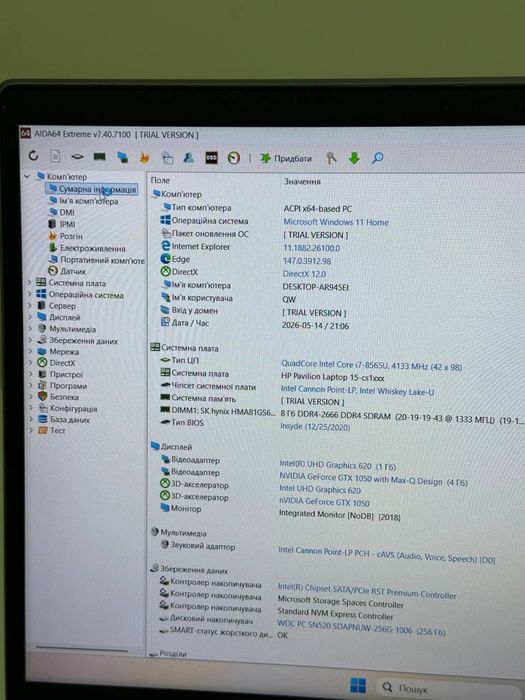
Task: Expand the Операційна система tree node
Action: coord(30,294)
